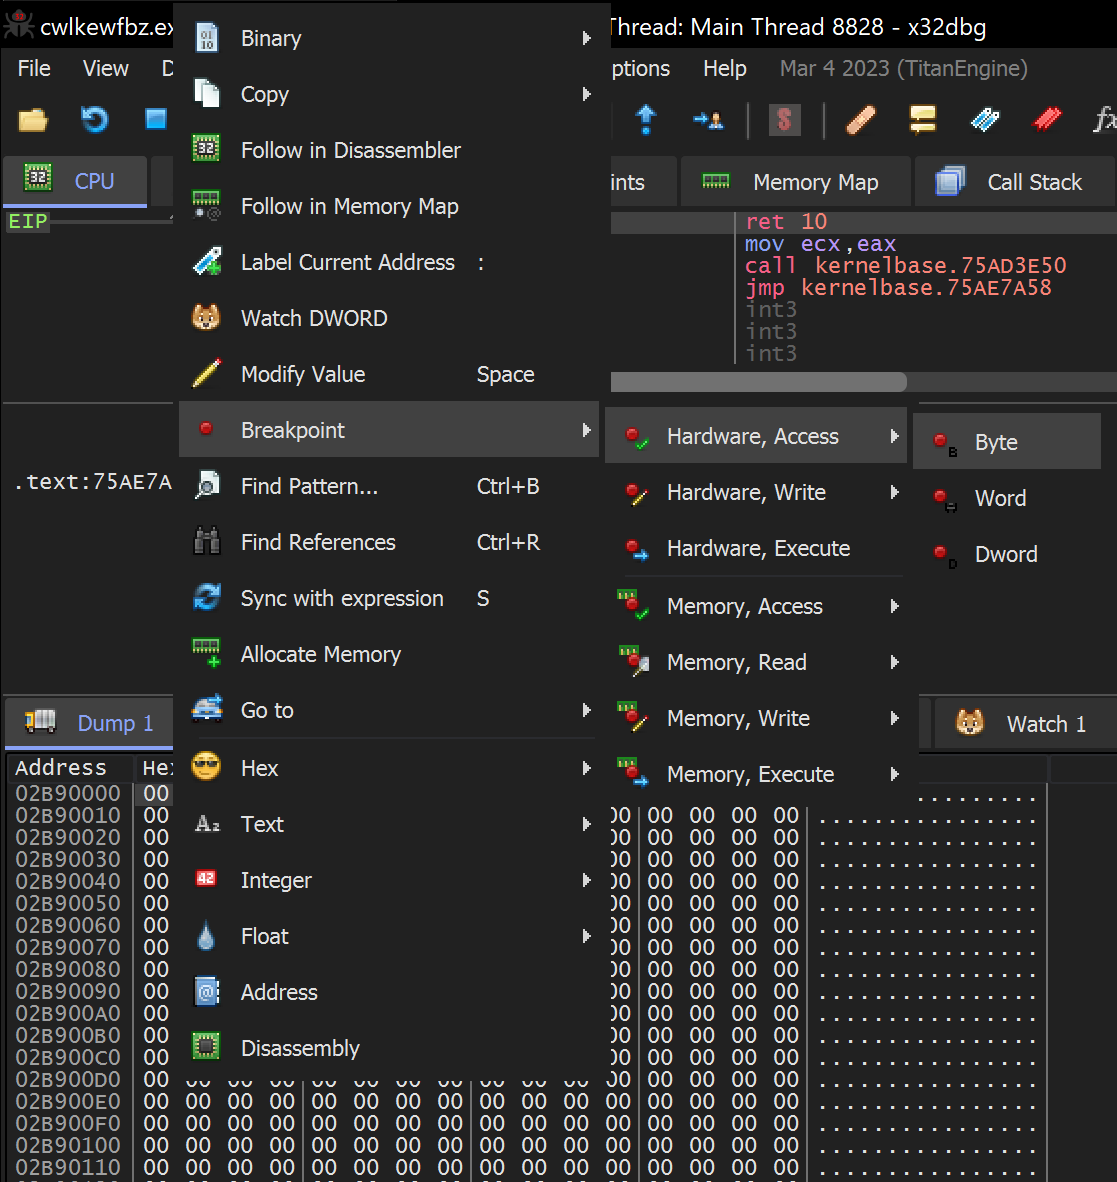The height and width of the screenshot is (1182, 1117).
Task: Click the Float water drop icon
Action: click(206, 935)
